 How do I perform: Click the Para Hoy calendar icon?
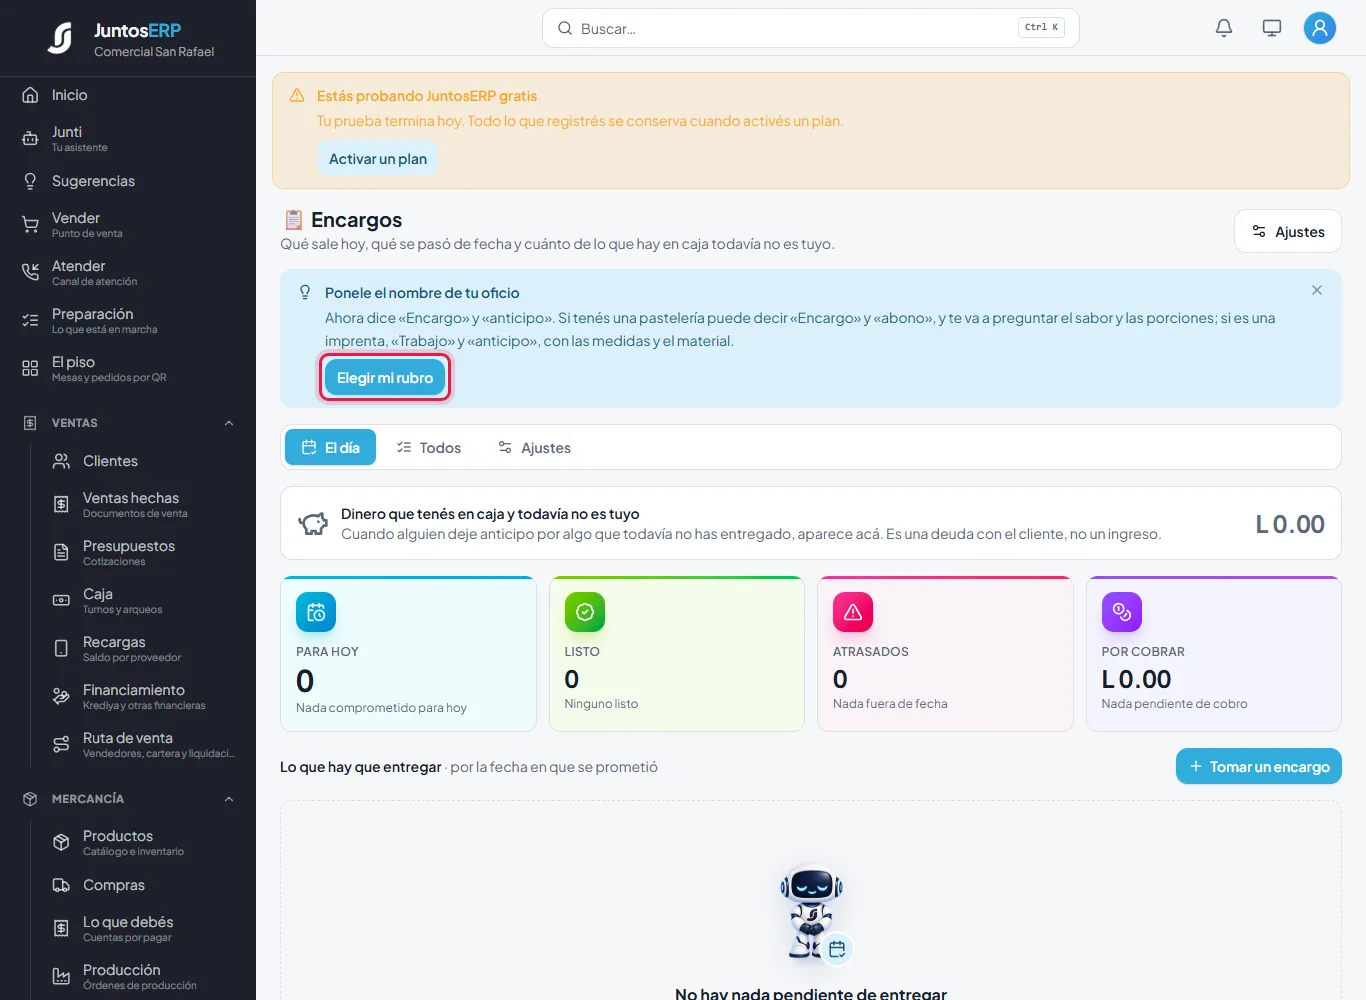(316, 612)
